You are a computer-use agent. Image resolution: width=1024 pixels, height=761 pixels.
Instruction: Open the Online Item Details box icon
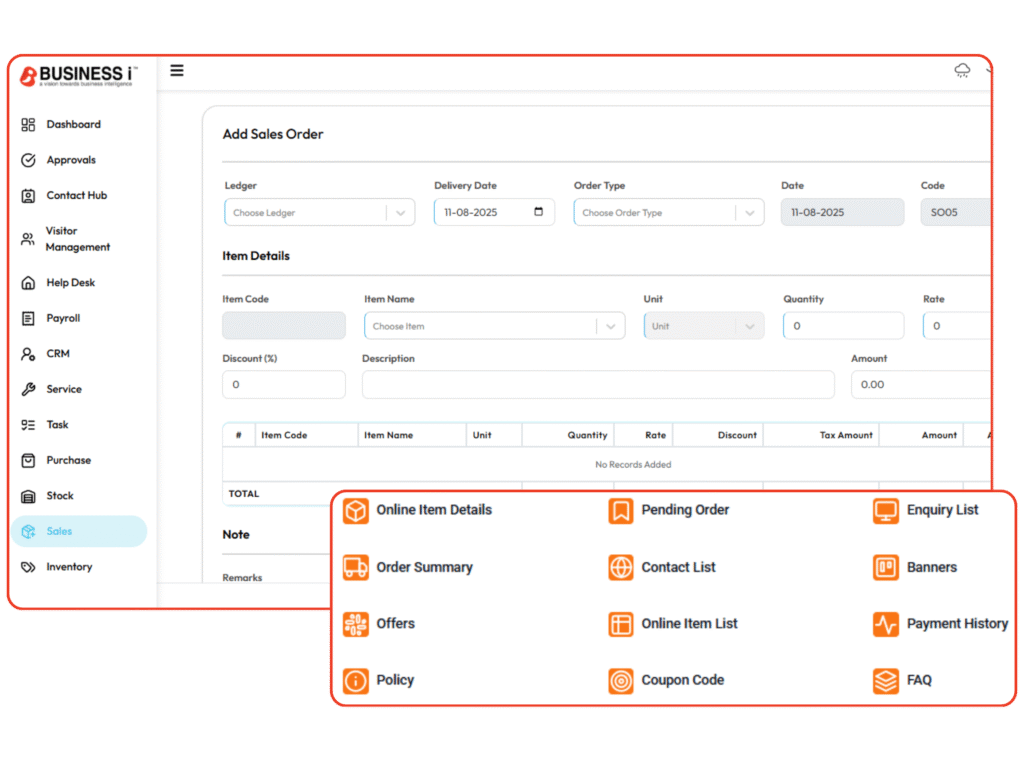[x=355, y=511]
